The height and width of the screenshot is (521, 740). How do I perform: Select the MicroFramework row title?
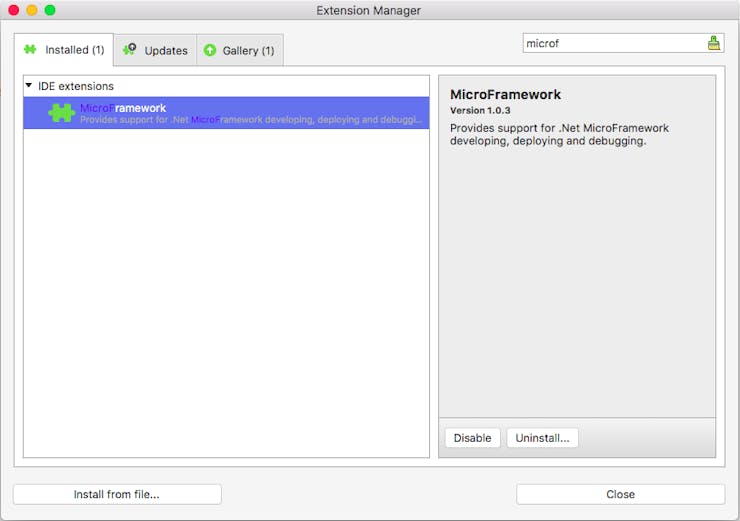[123, 108]
